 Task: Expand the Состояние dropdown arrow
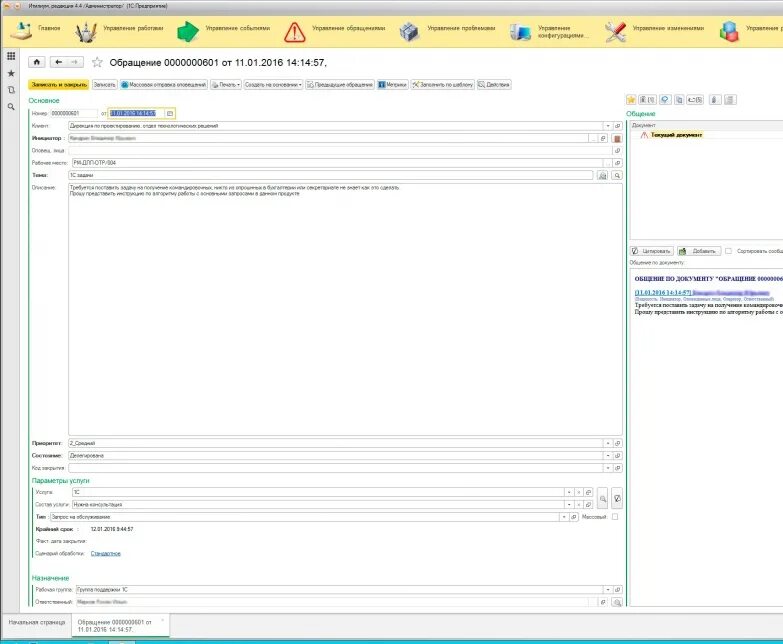[608, 456]
